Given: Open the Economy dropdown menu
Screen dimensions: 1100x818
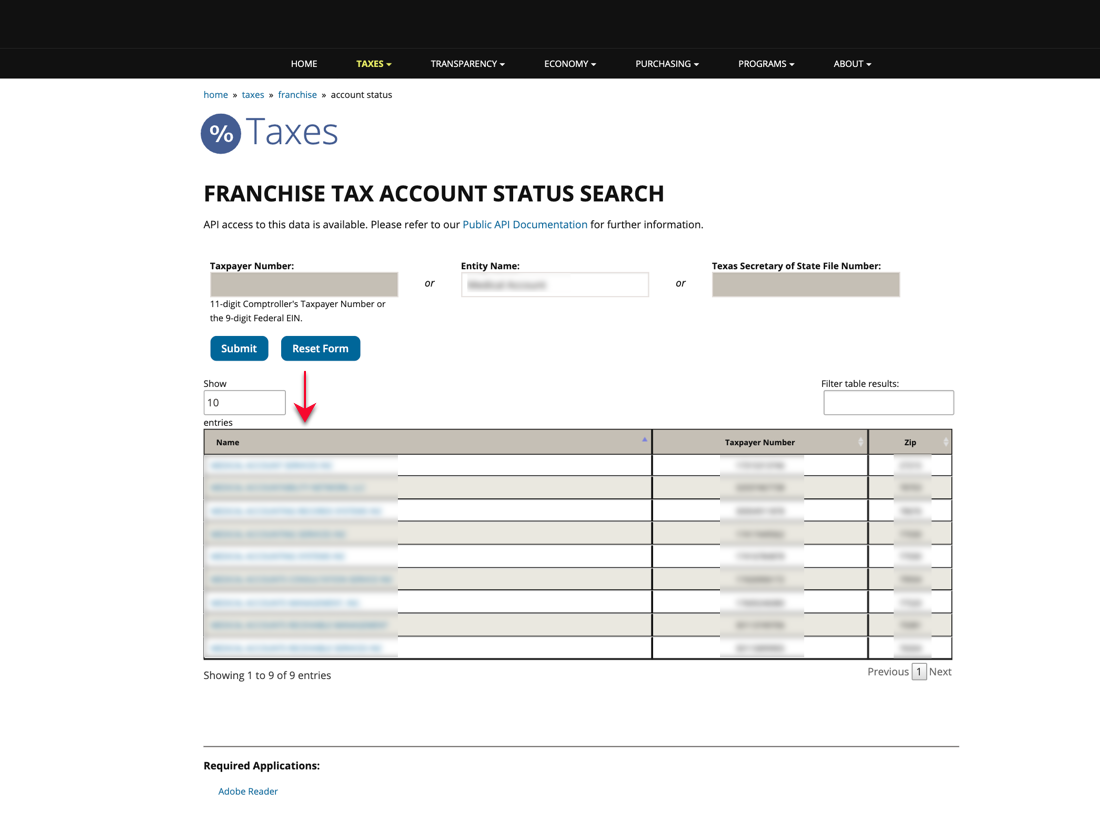Looking at the screenshot, I should [x=570, y=64].
